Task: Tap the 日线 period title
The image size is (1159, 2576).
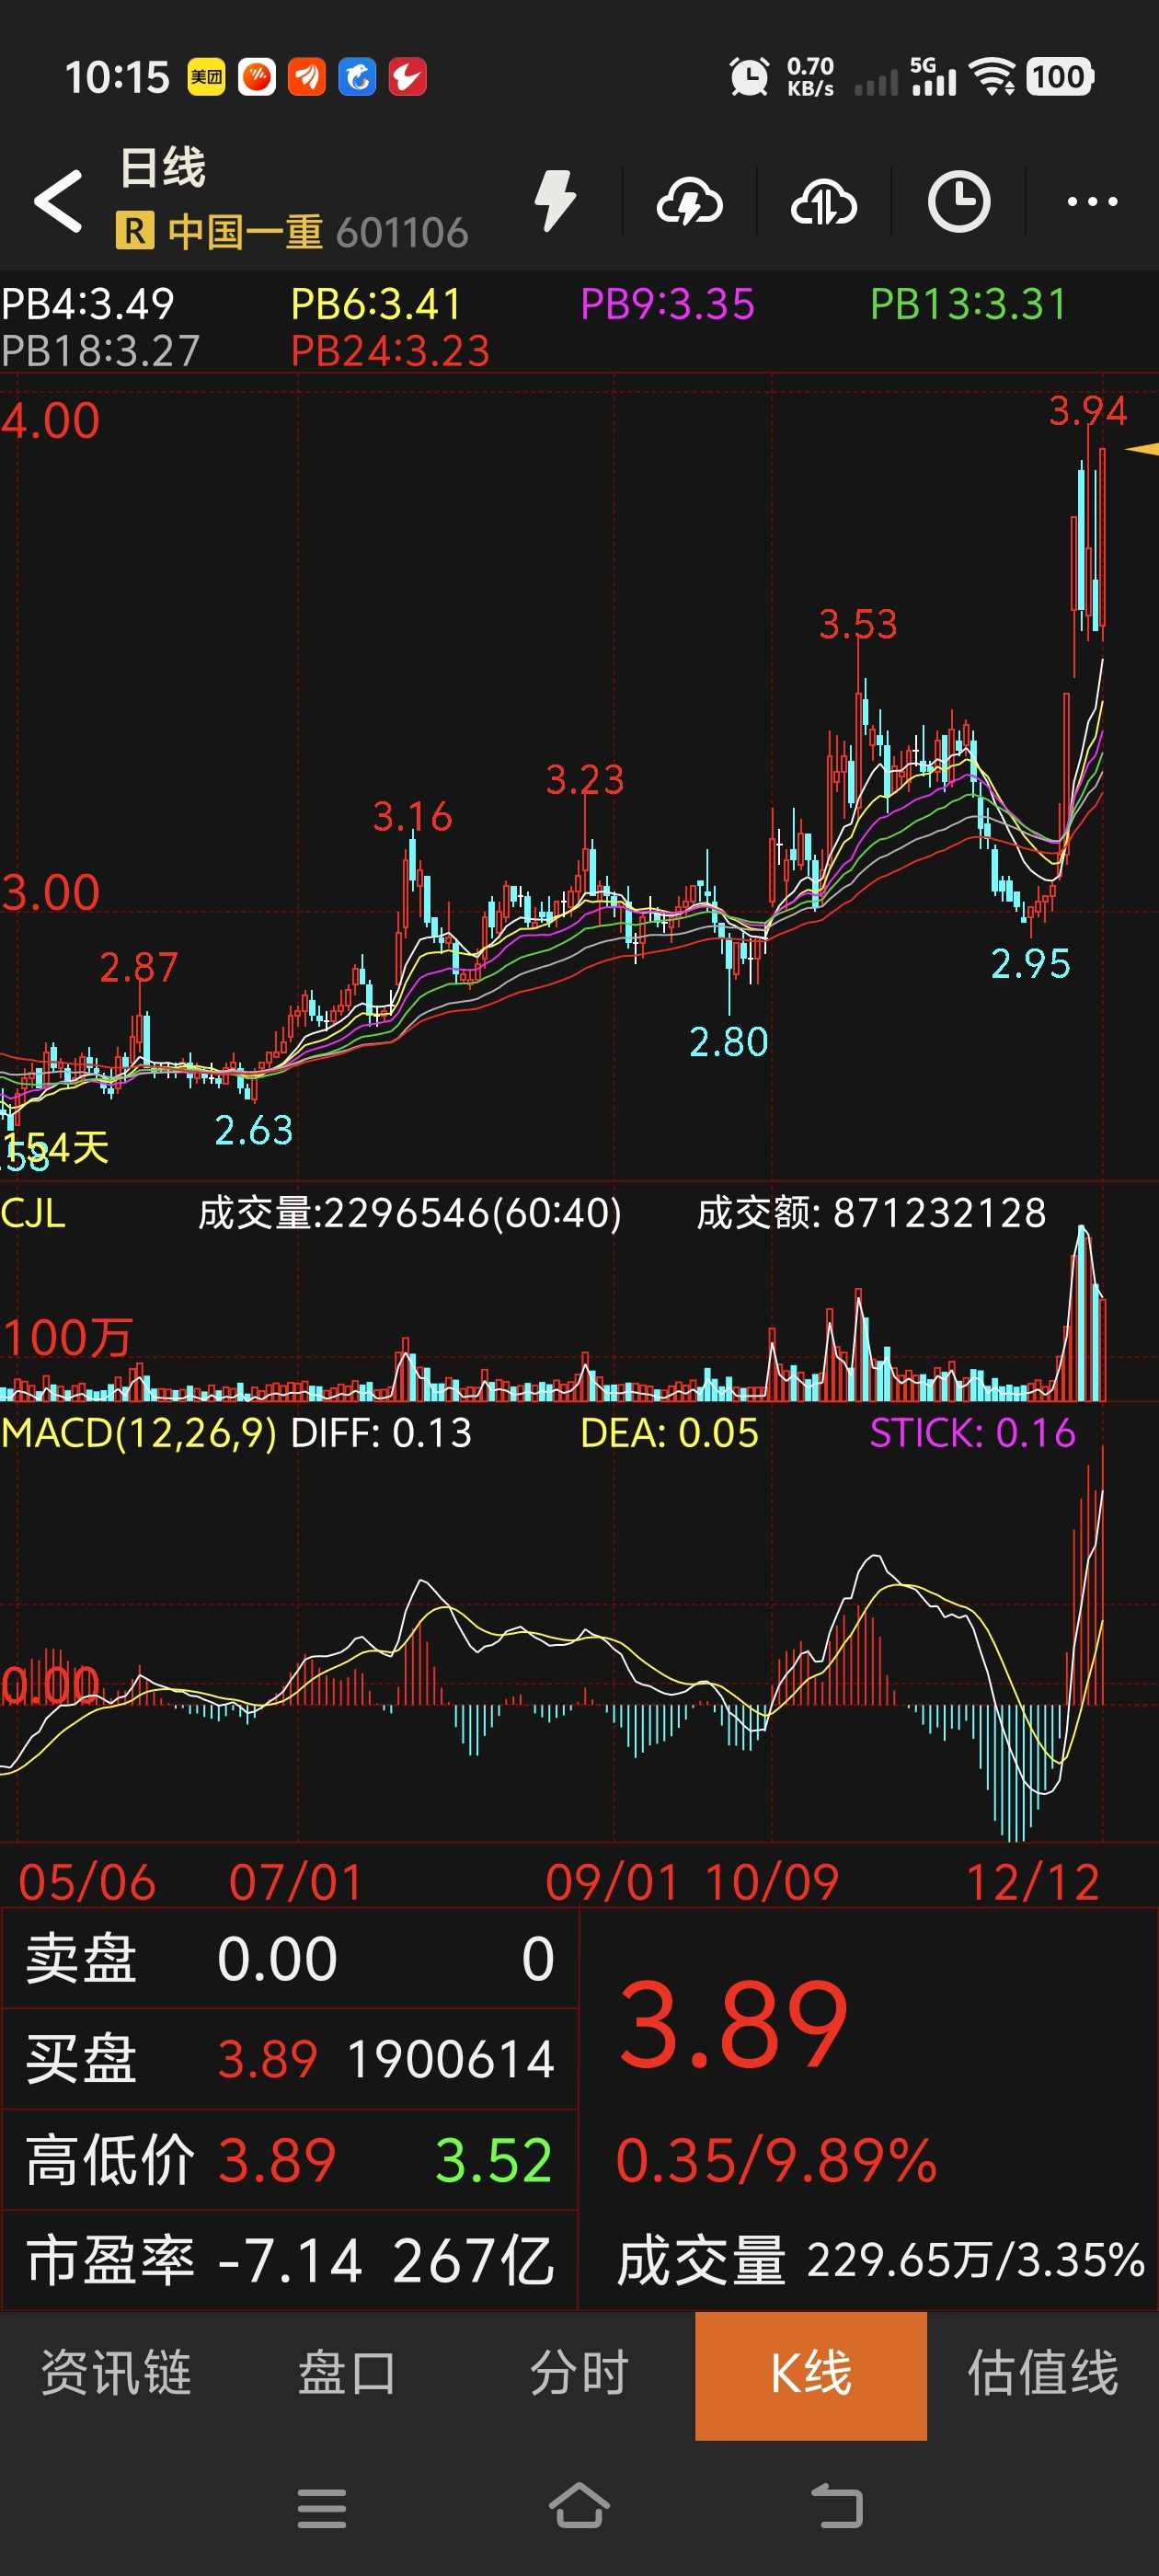Action: pyautogui.click(x=162, y=167)
